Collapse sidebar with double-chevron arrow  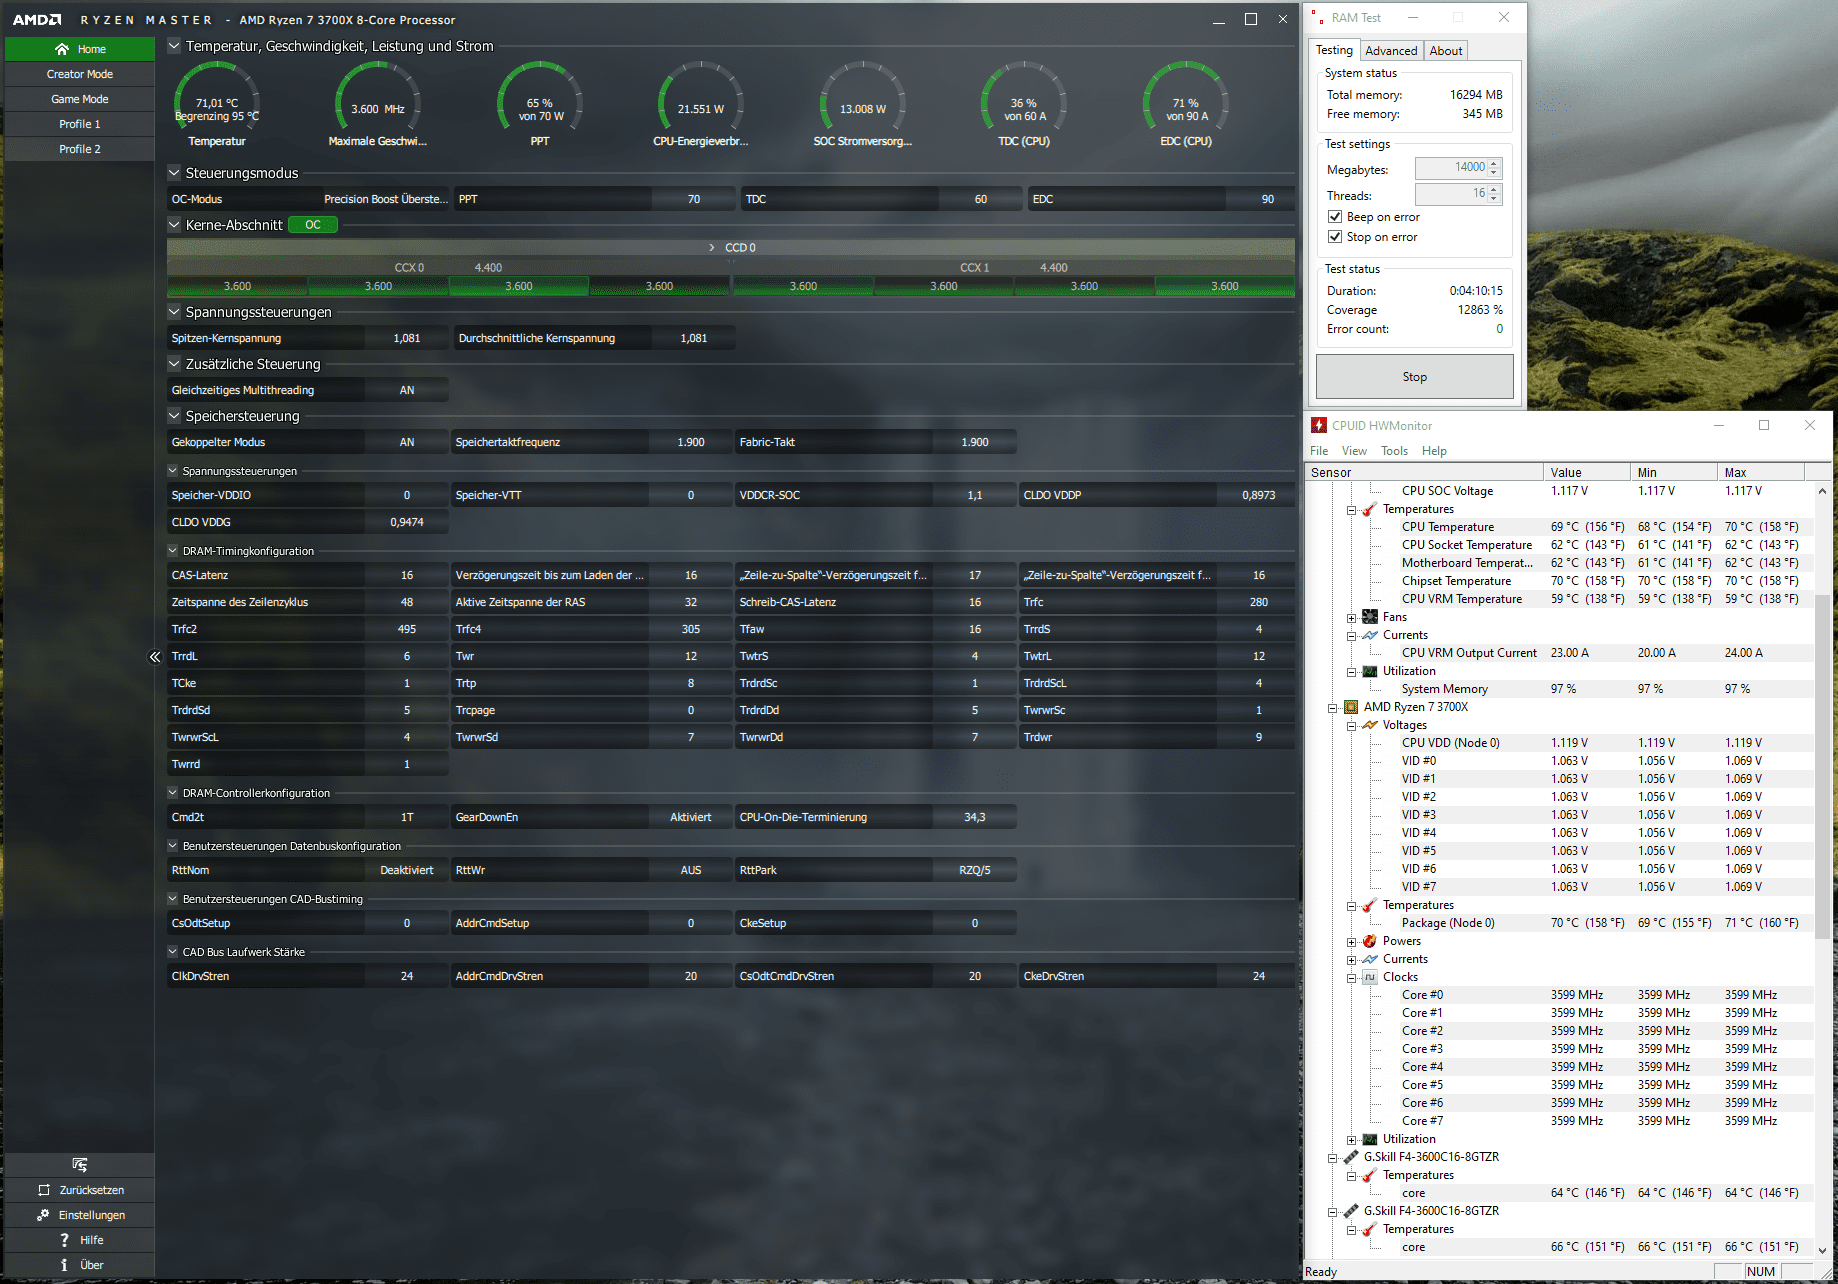155,657
